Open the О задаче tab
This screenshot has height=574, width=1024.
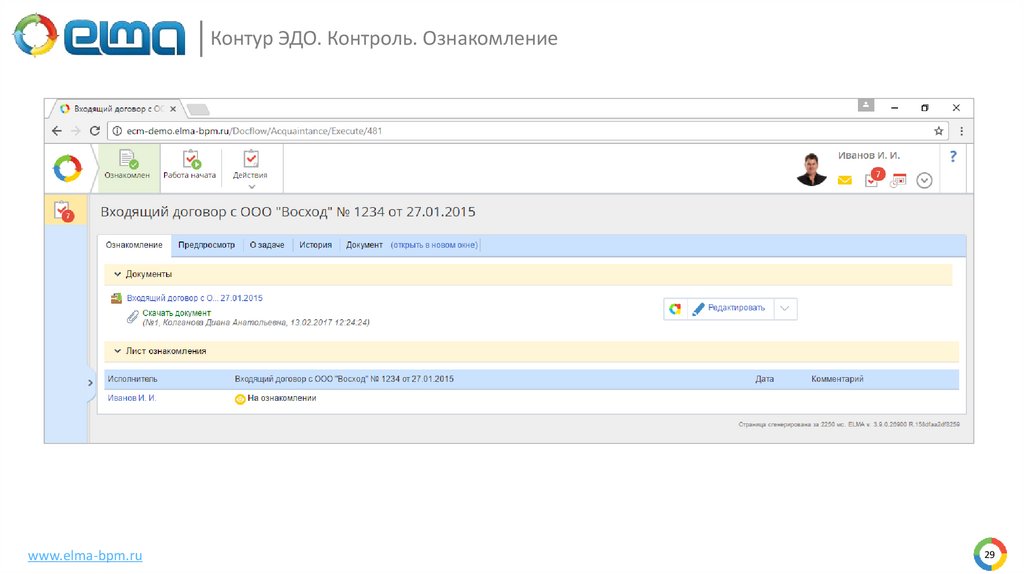pos(267,245)
